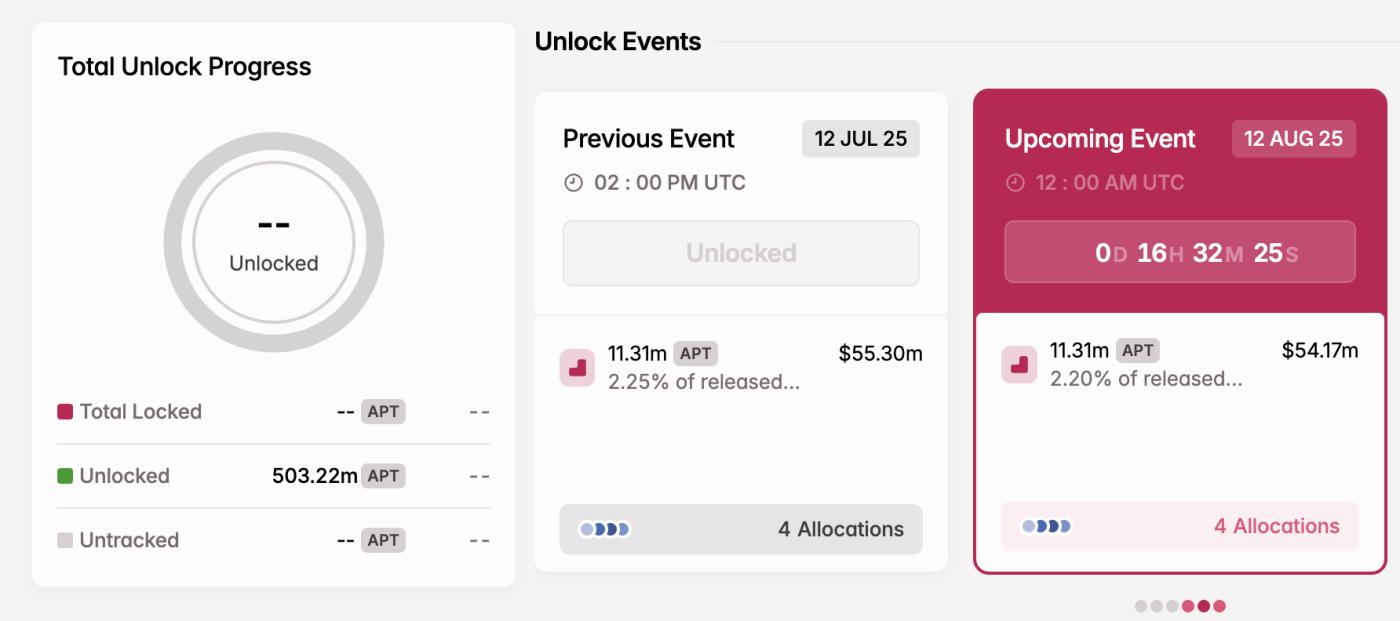Click the Unlocked button in Previous Event

(740, 253)
